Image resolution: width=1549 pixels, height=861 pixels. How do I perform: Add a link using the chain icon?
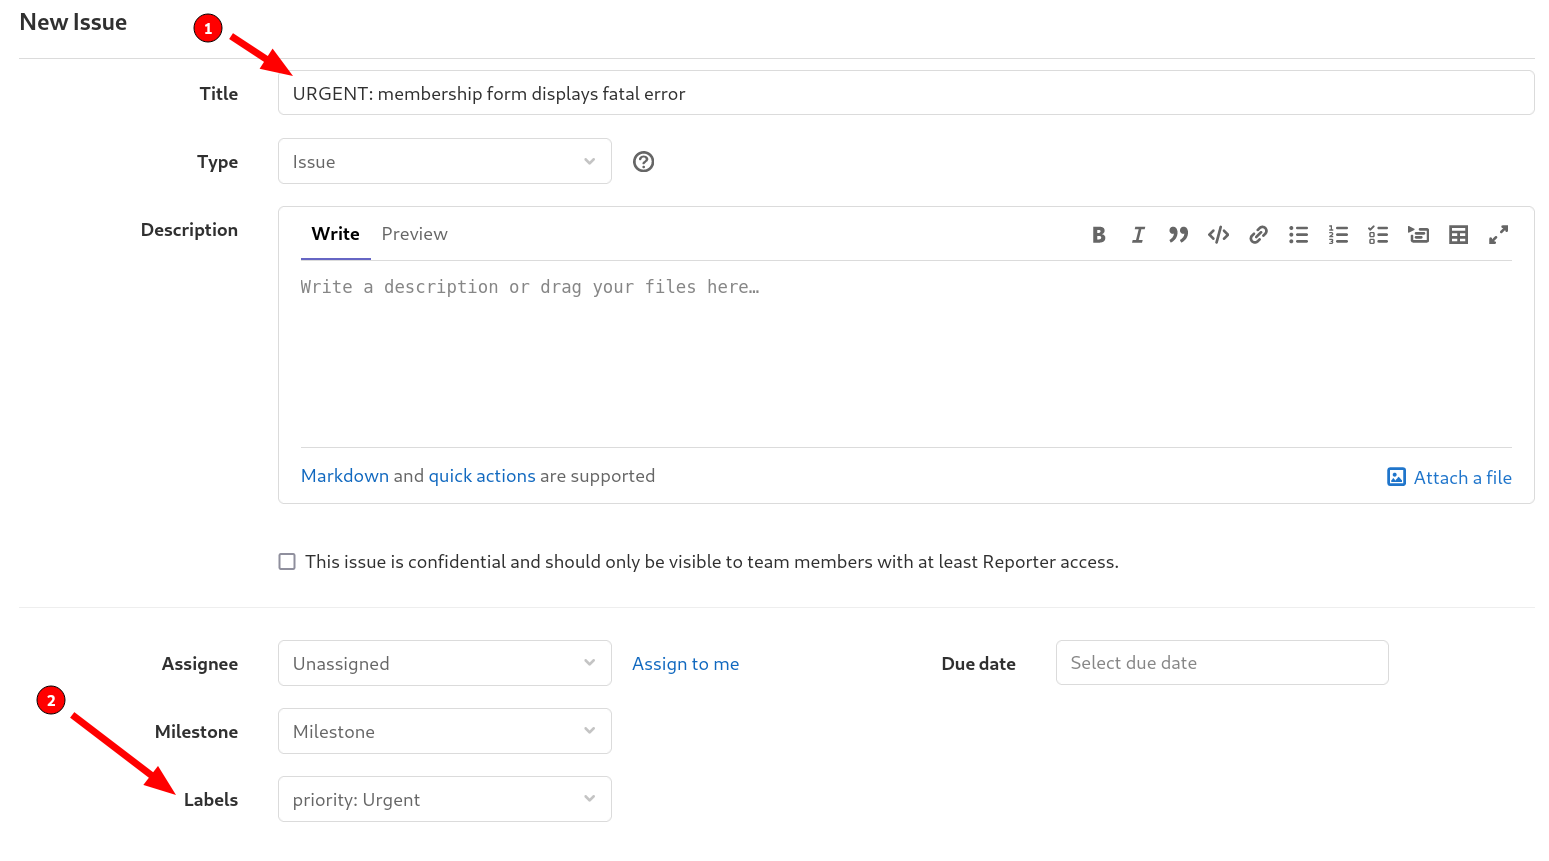(x=1258, y=235)
